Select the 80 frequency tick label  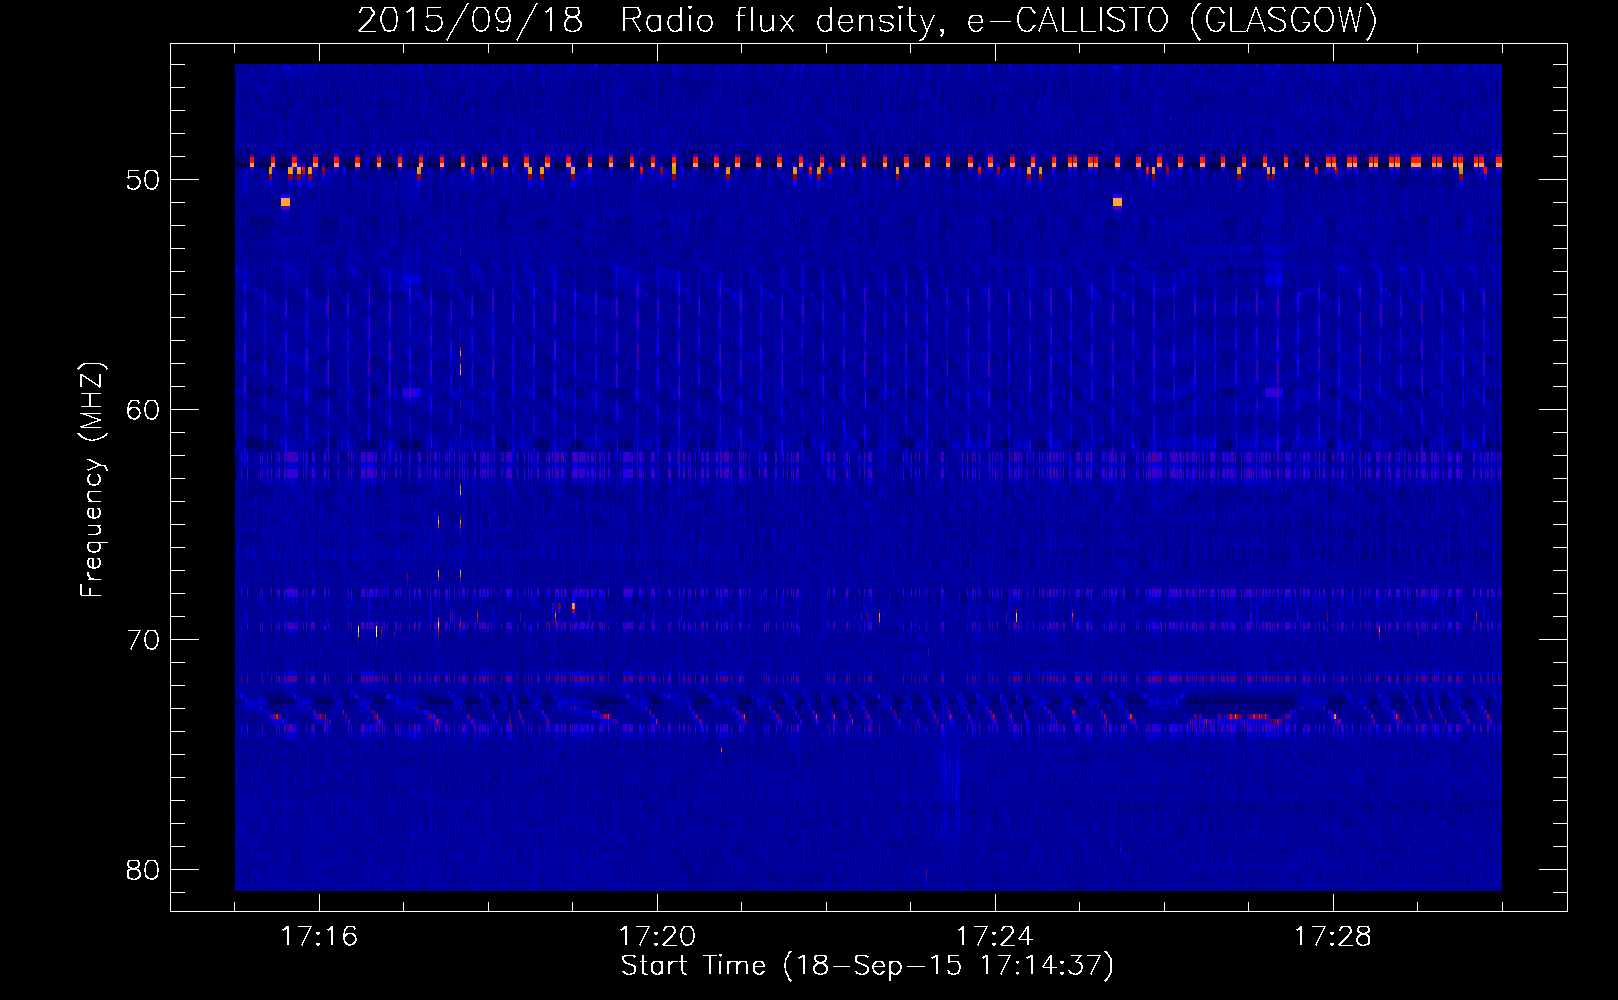click(143, 870)
